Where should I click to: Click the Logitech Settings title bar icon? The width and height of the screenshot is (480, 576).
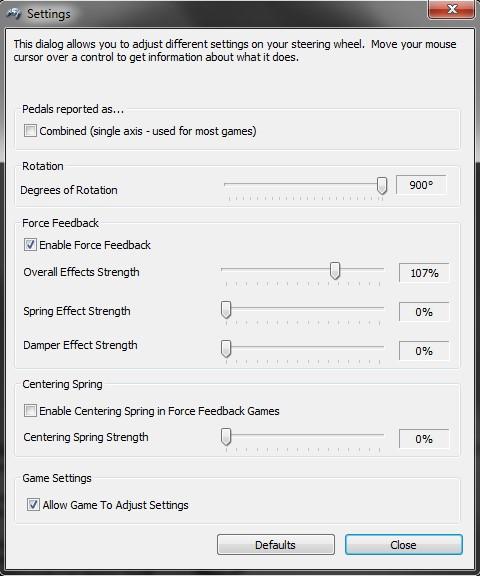(x=14, y=14)
